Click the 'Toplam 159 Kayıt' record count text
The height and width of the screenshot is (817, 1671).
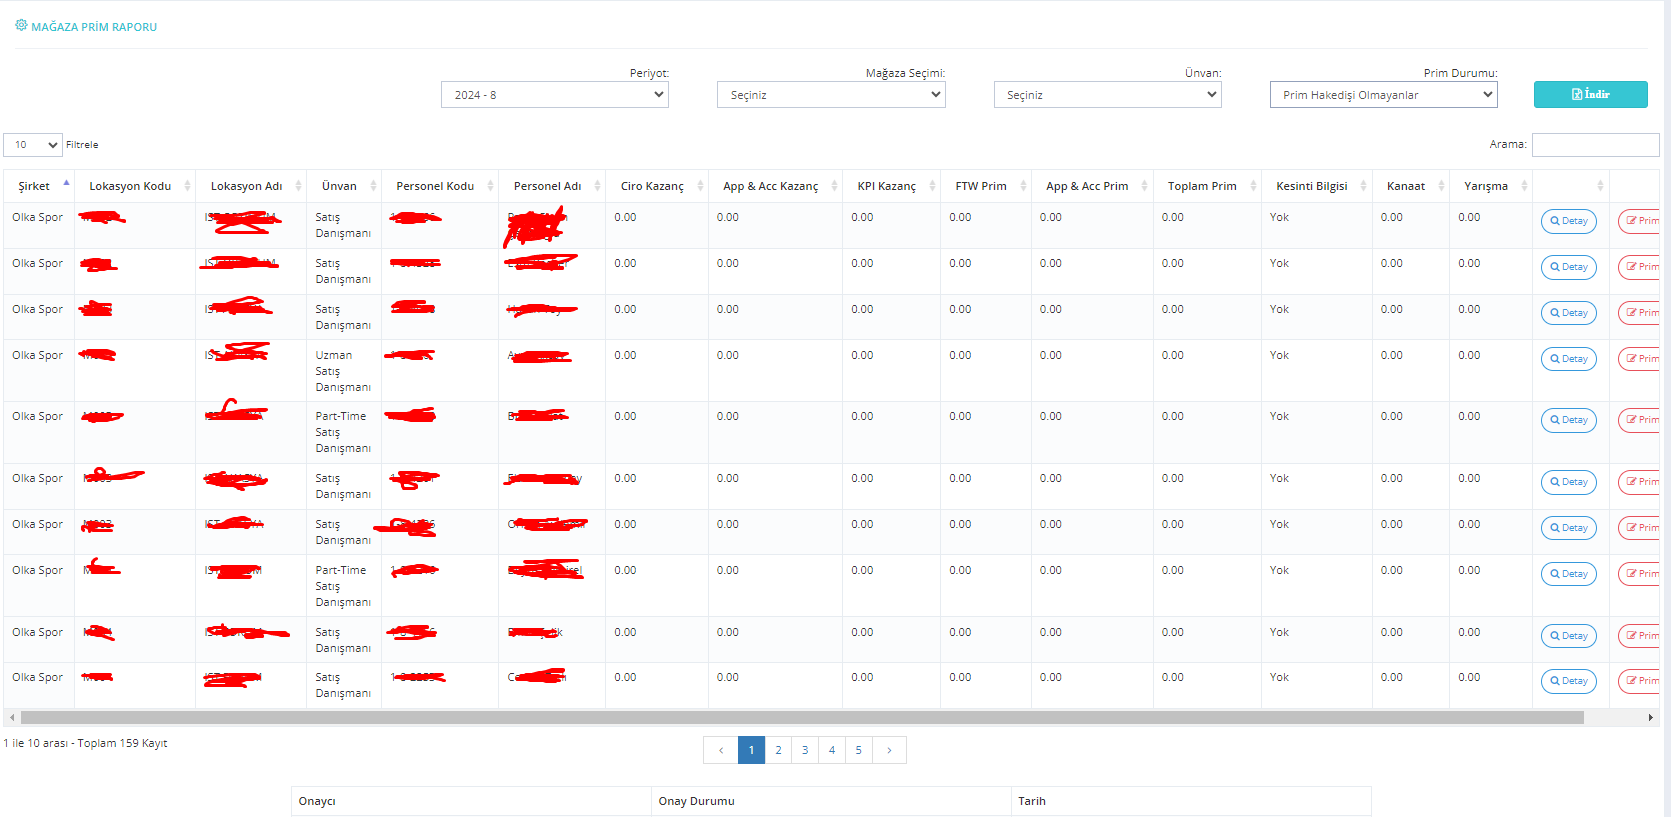(x=122, y=743)
